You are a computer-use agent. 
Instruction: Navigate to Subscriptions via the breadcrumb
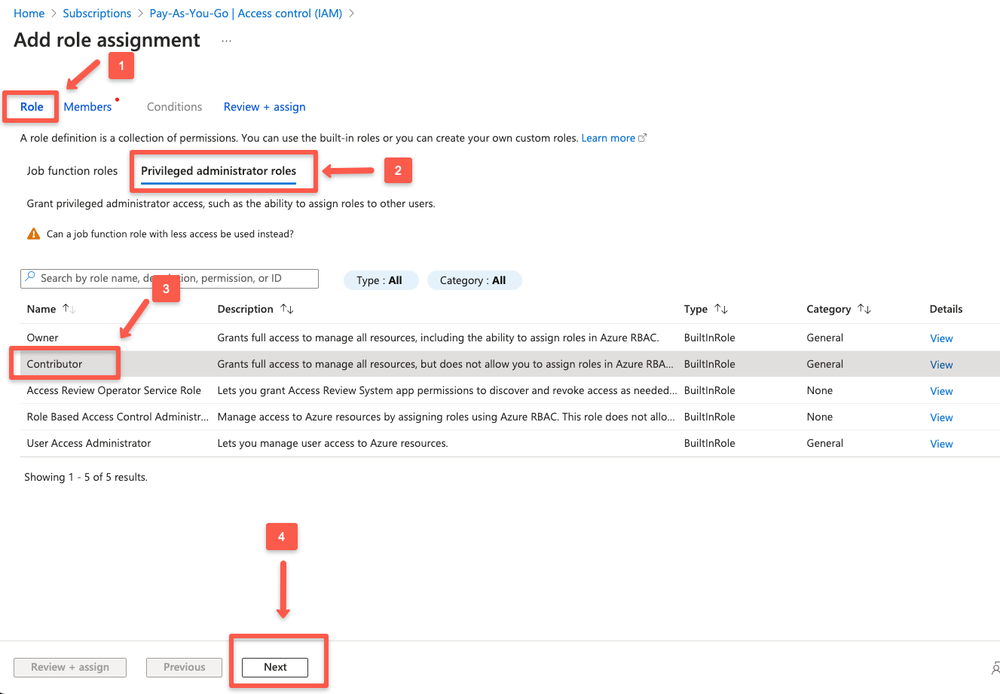click(x=97, y=13)
